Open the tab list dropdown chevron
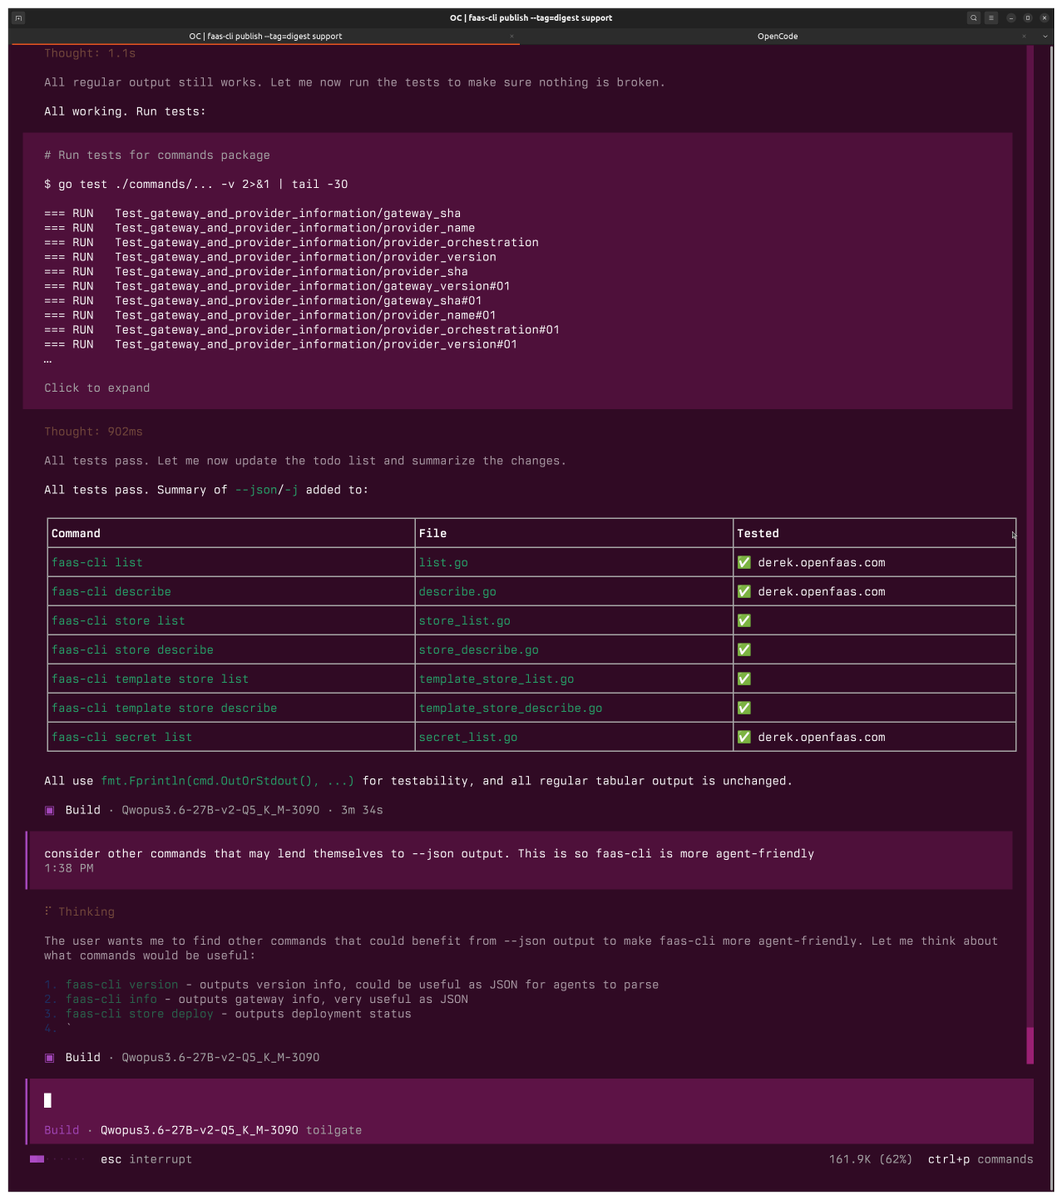 click(1045, 36)
